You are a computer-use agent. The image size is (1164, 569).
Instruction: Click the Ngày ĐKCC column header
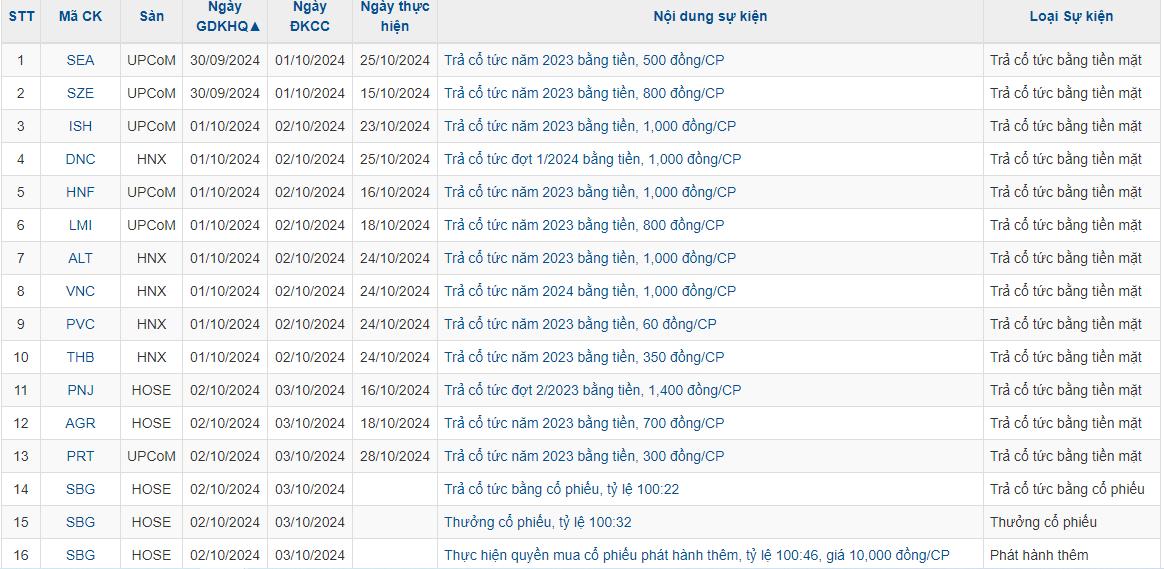310,16
